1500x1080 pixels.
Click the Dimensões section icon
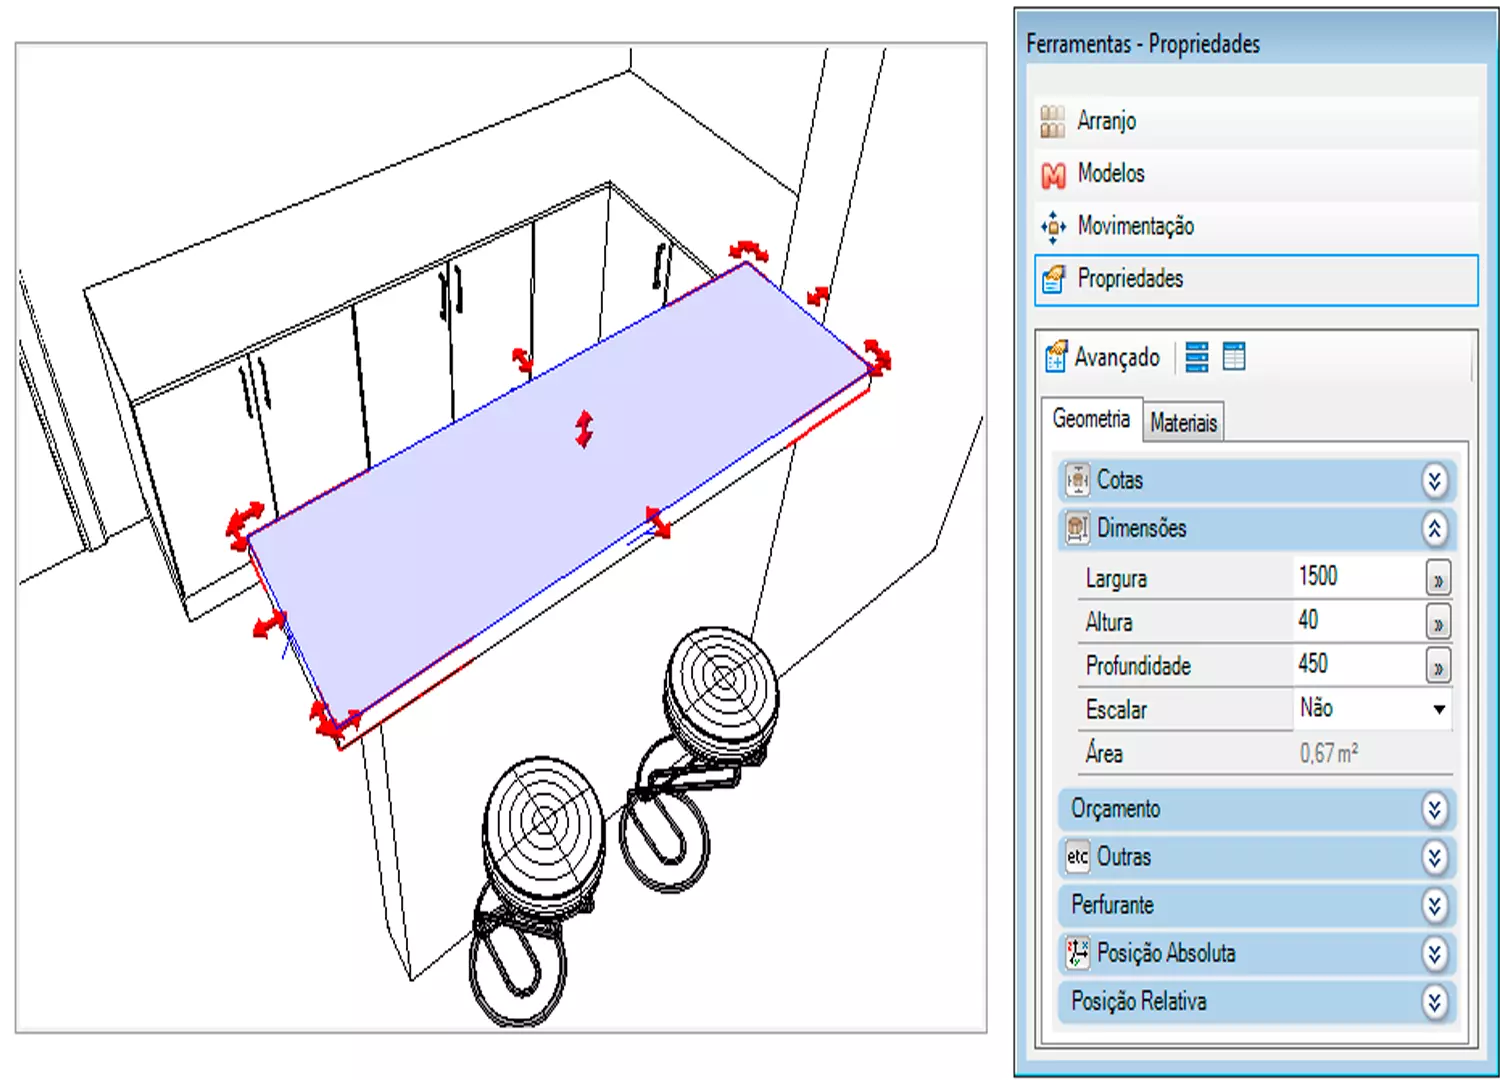[1077, 528]
